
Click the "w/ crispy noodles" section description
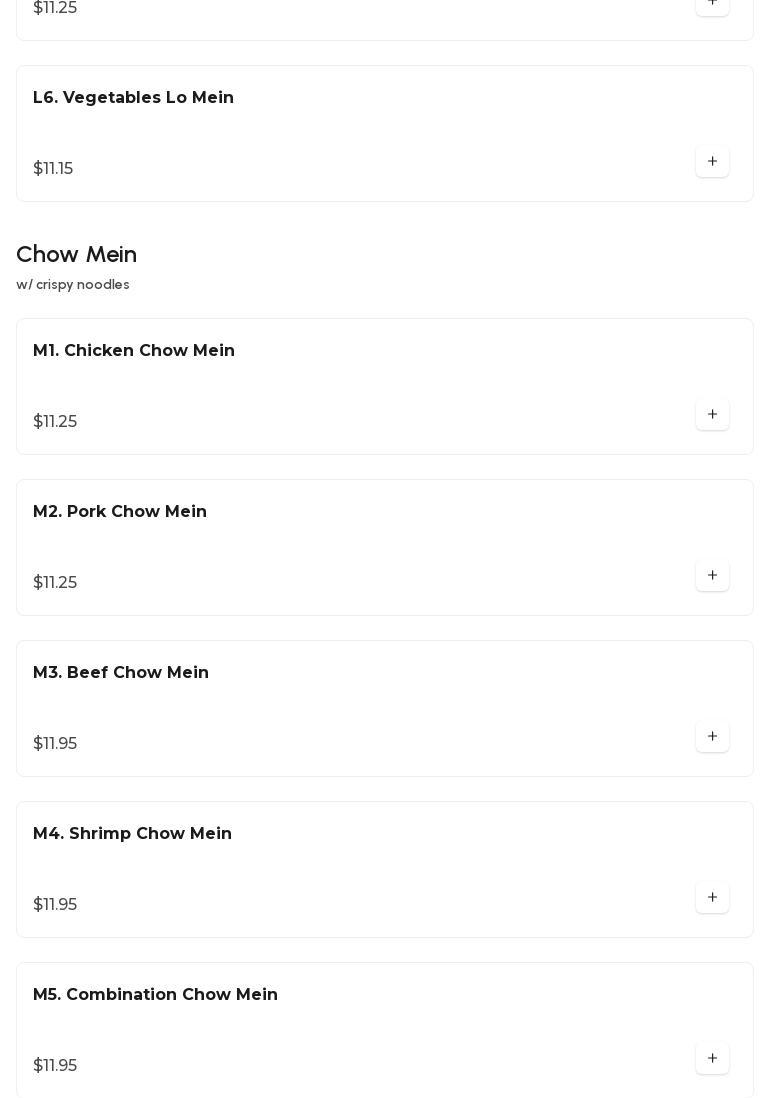click(73, 285)
